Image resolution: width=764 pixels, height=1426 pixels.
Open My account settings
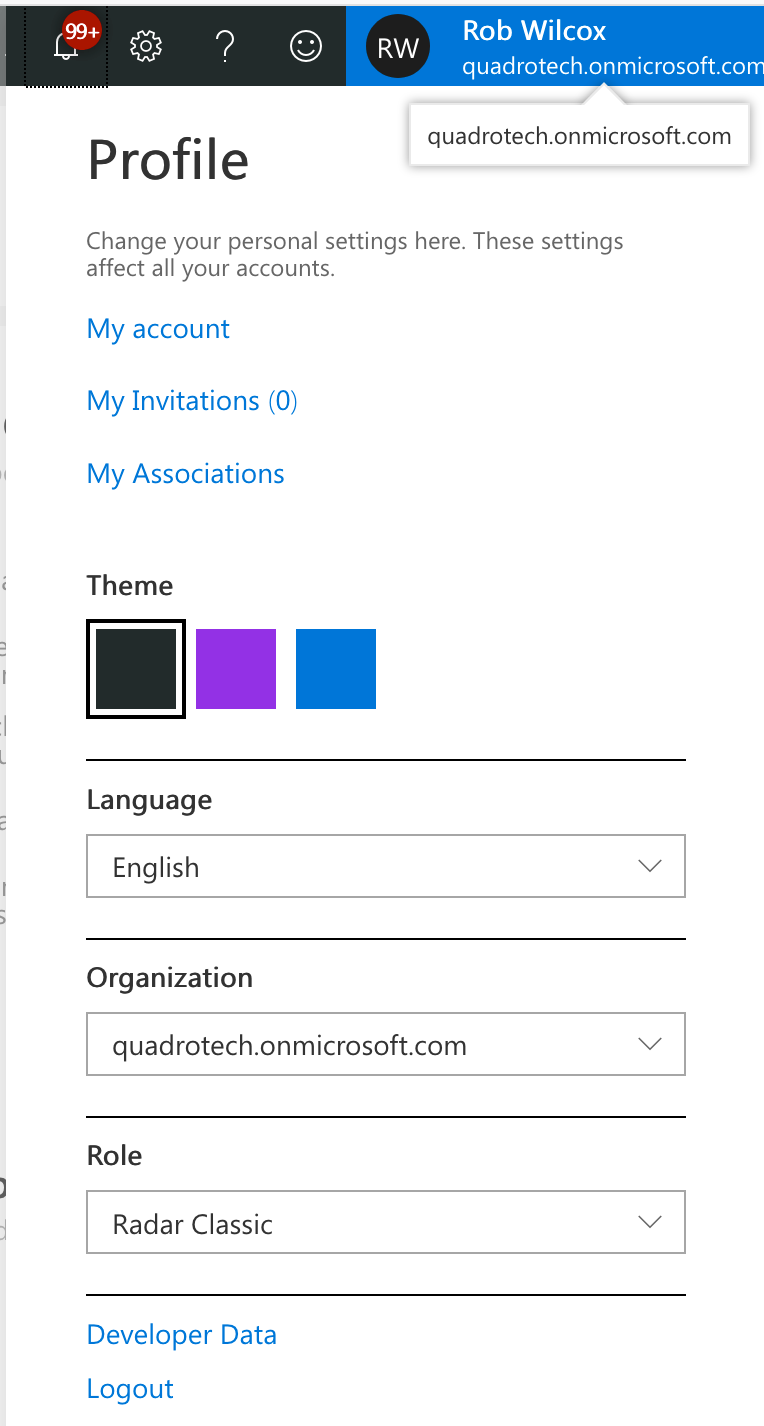[x=157, y=328]
